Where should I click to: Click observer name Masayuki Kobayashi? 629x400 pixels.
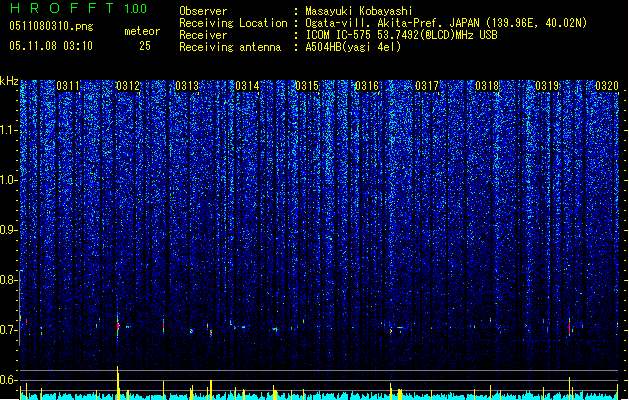pos(359,11)
